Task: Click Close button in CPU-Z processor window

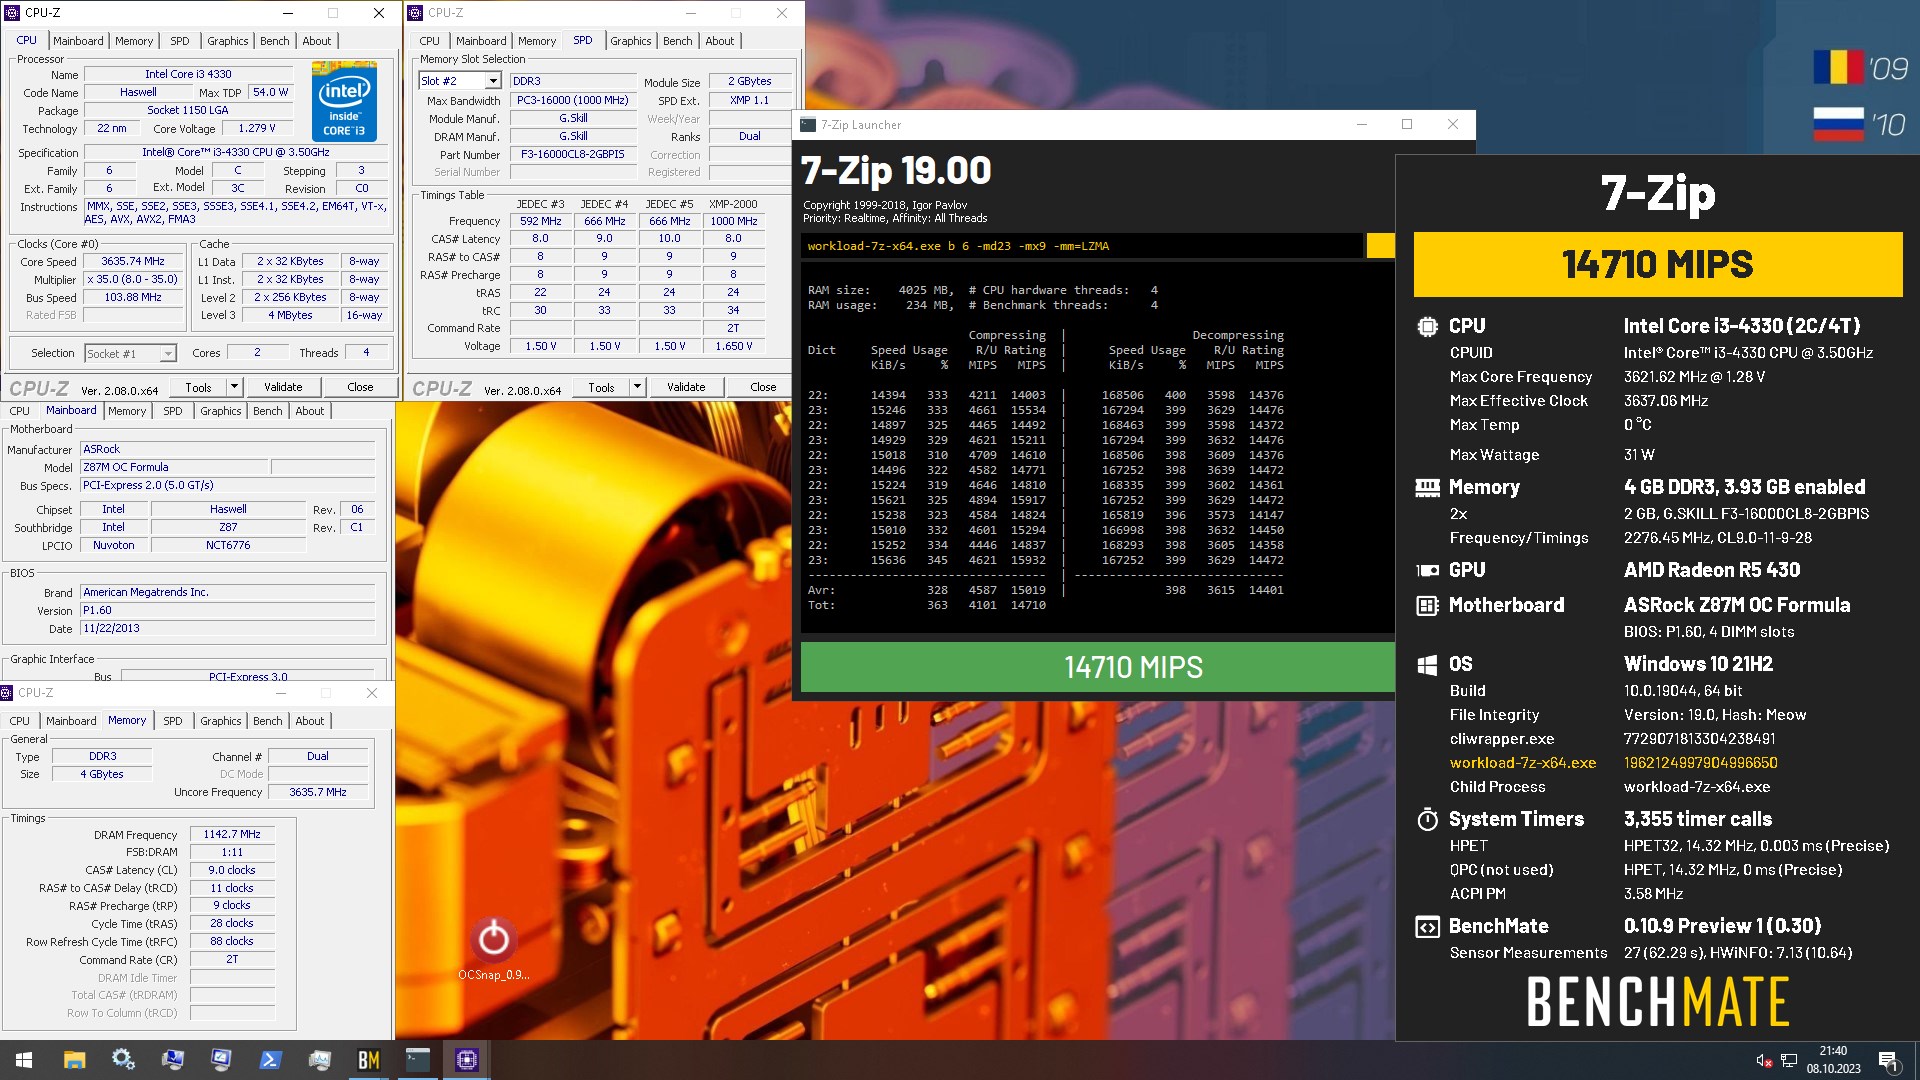Action: 360,387
